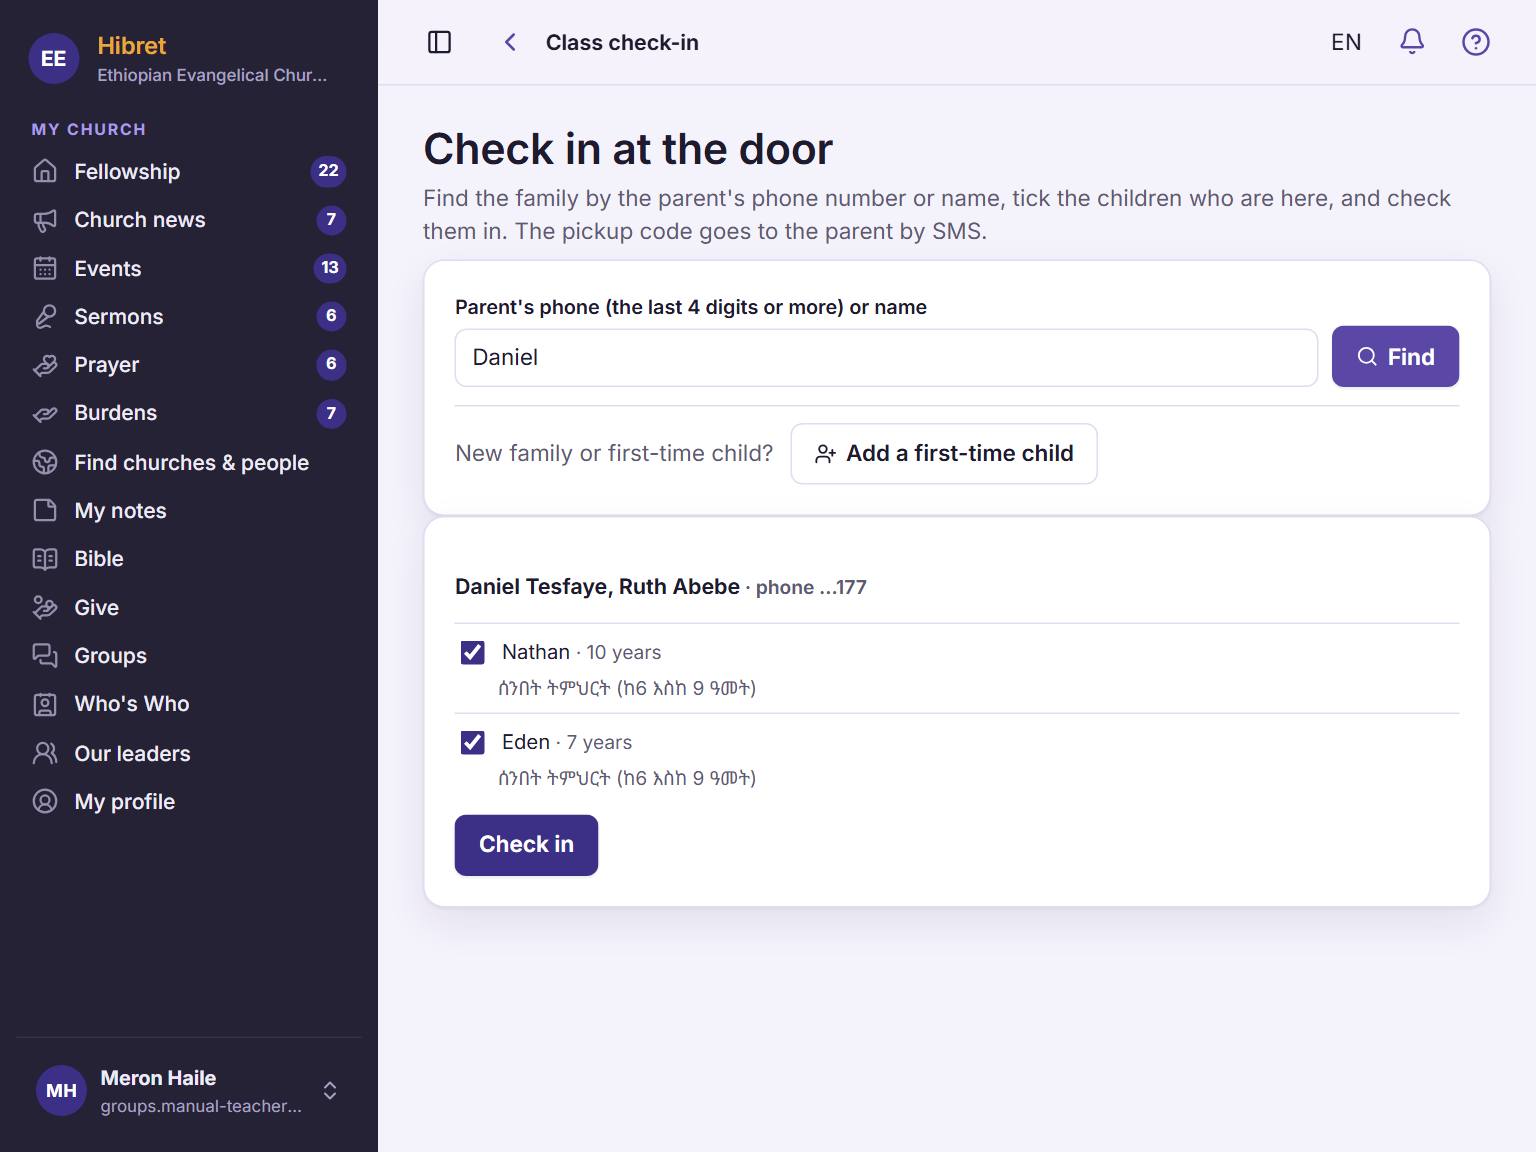Click the "Class check-in" breadcrumb title
1536x1152 pixels.
click(x=622, y=42)
